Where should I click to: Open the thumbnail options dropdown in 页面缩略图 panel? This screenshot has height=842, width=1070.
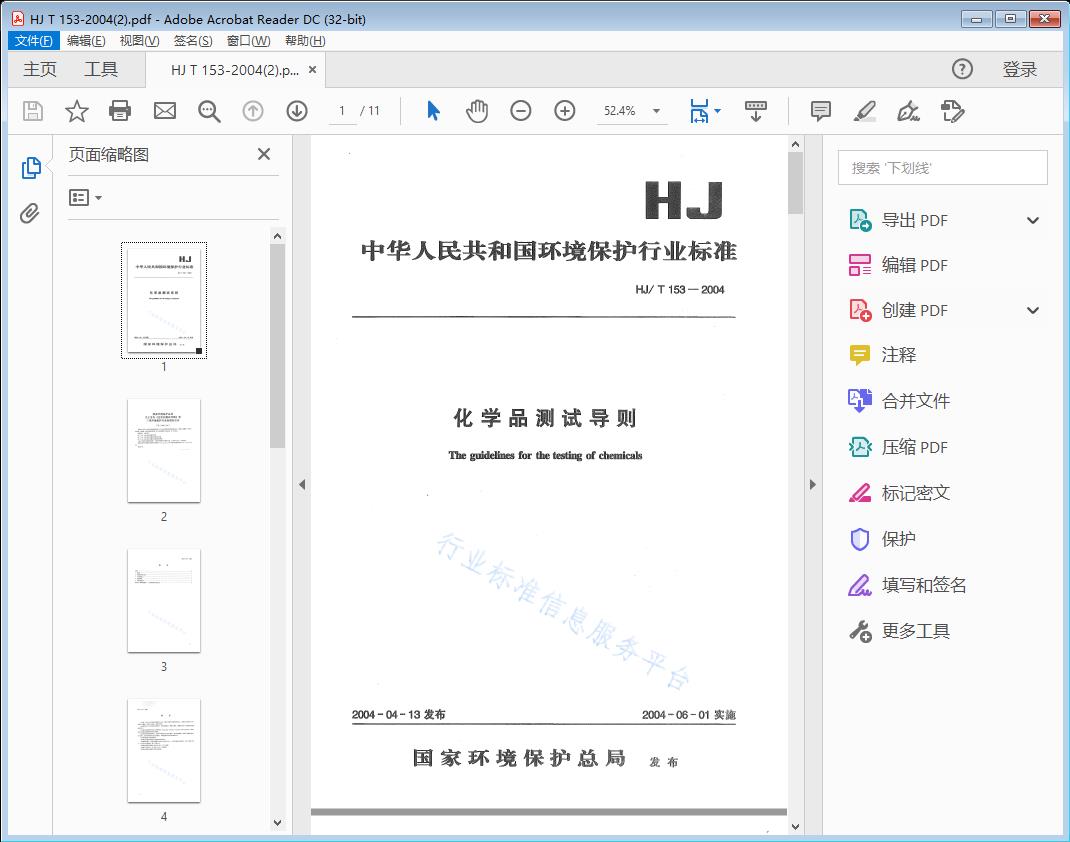coord(84,197)
